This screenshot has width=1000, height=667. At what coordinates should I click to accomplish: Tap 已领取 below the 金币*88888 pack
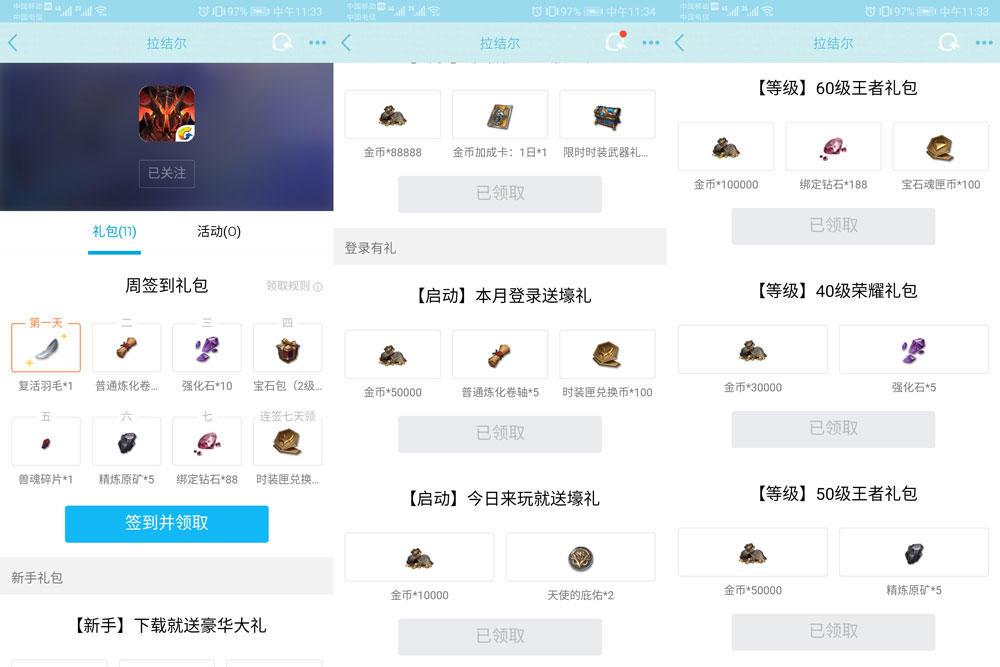(500, 194)
